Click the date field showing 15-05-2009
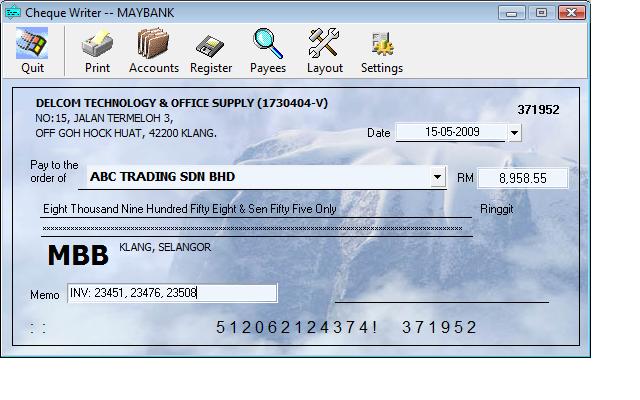The image size is (640, 400). (x=451, y=133)
